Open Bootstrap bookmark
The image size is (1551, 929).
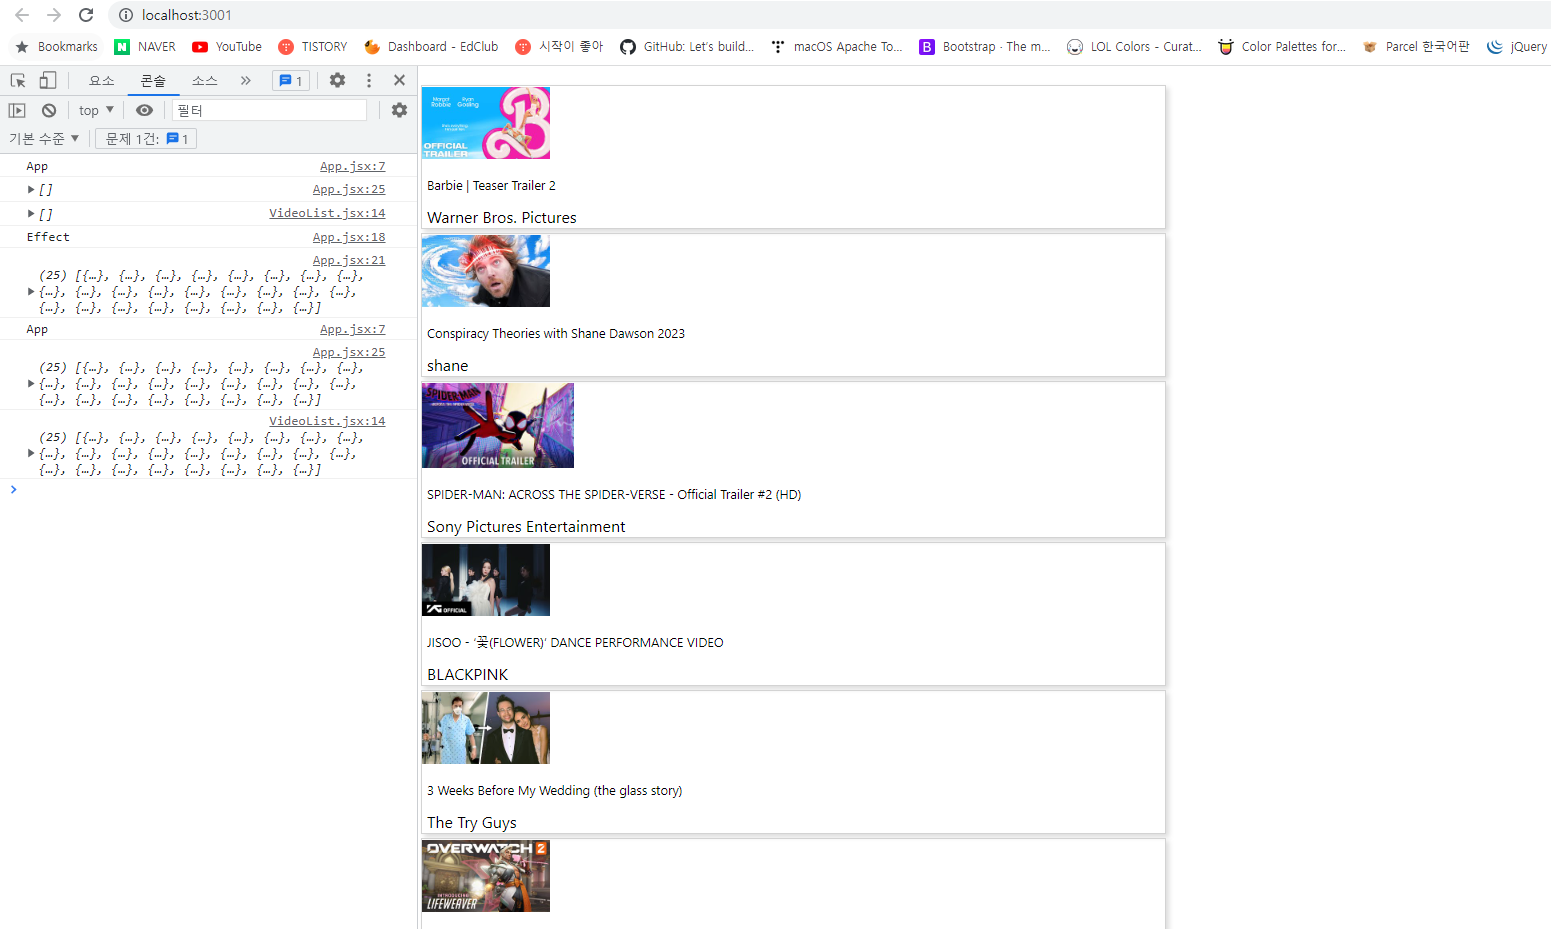click(985, 47)
